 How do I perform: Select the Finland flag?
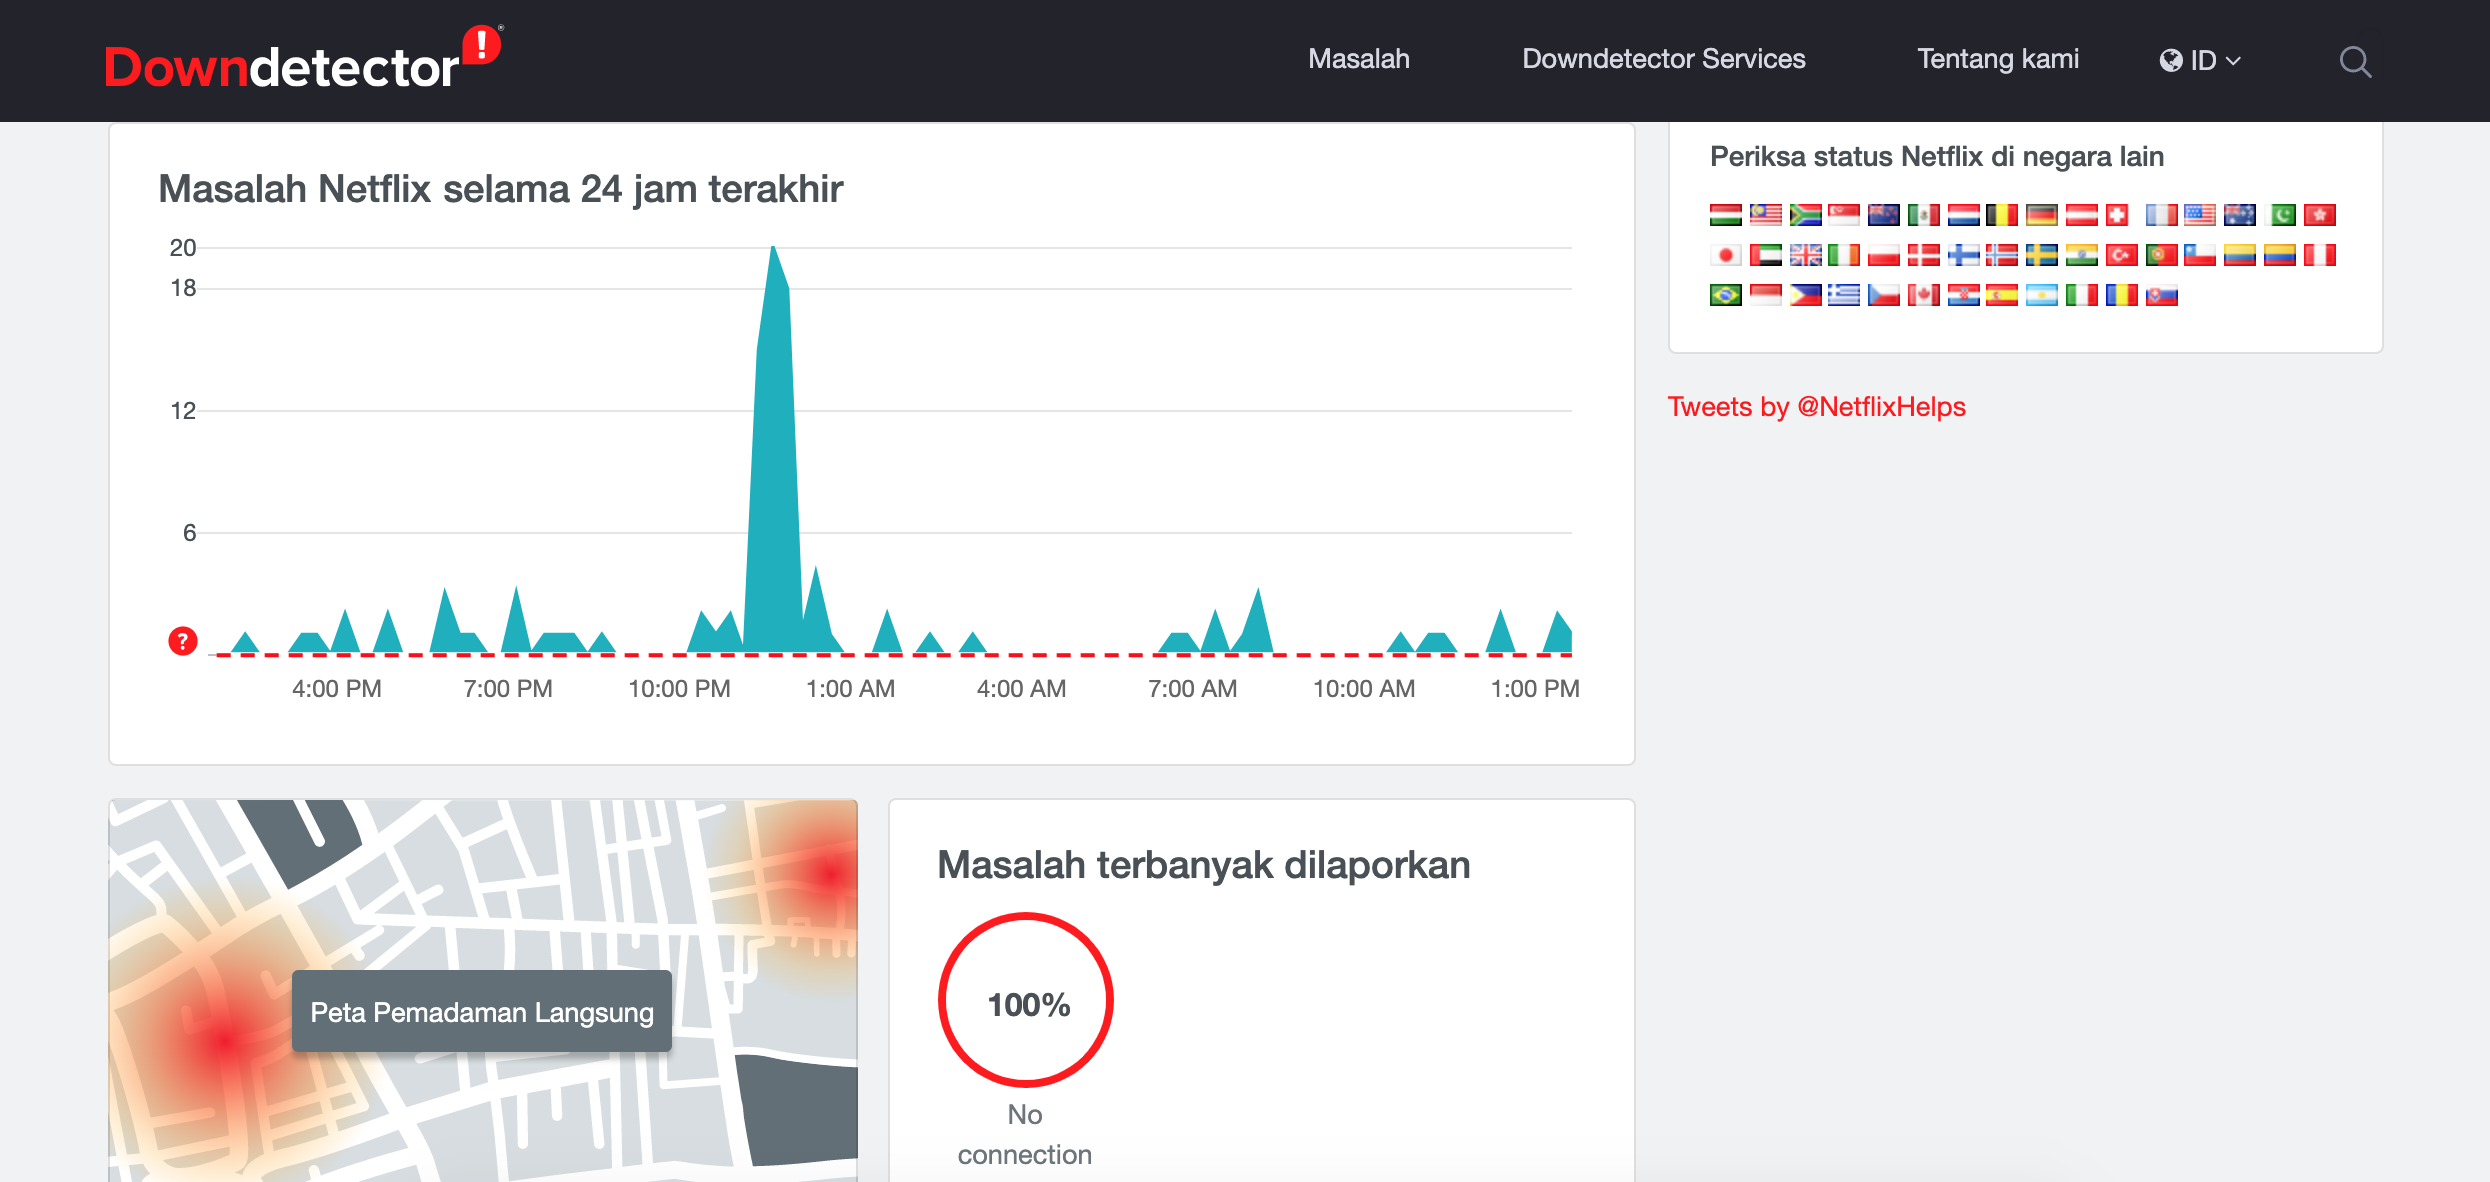coord(1964,255)
